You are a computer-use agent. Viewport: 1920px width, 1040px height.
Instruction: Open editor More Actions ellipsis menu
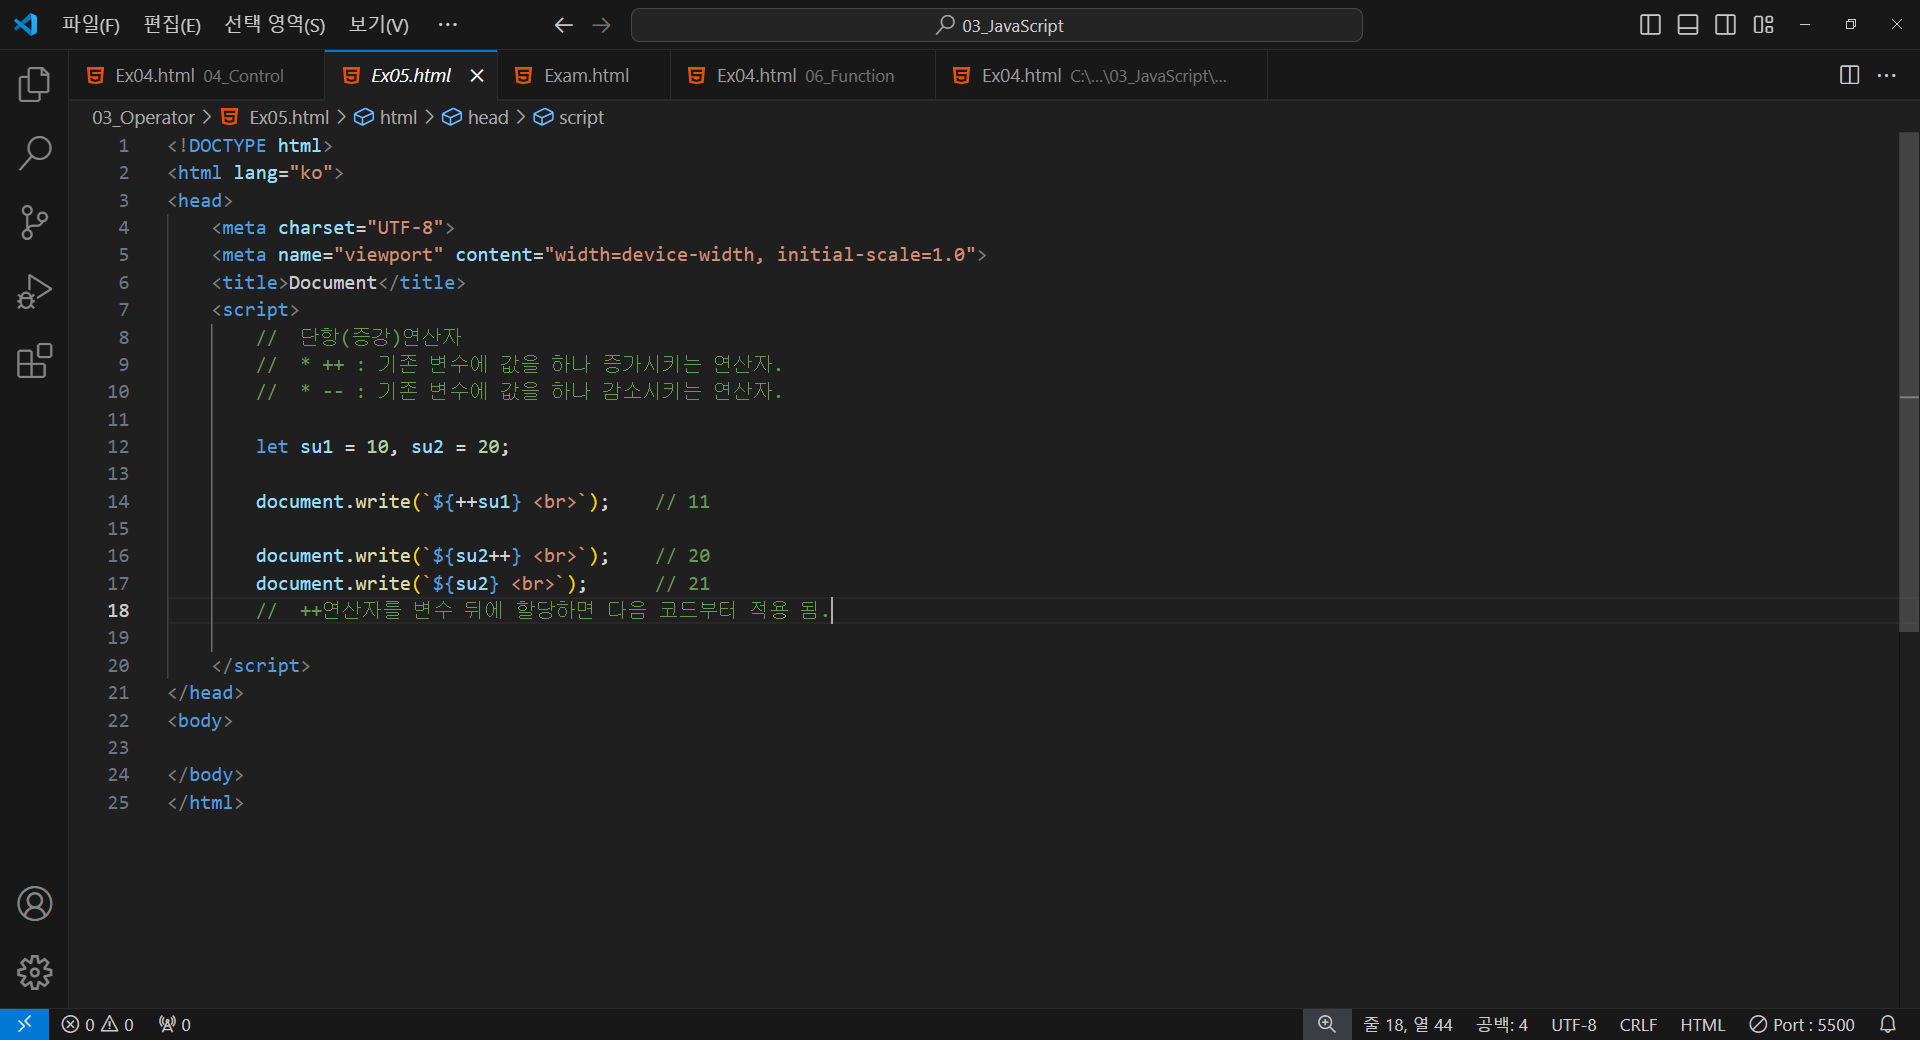[x=1886, y=75]
